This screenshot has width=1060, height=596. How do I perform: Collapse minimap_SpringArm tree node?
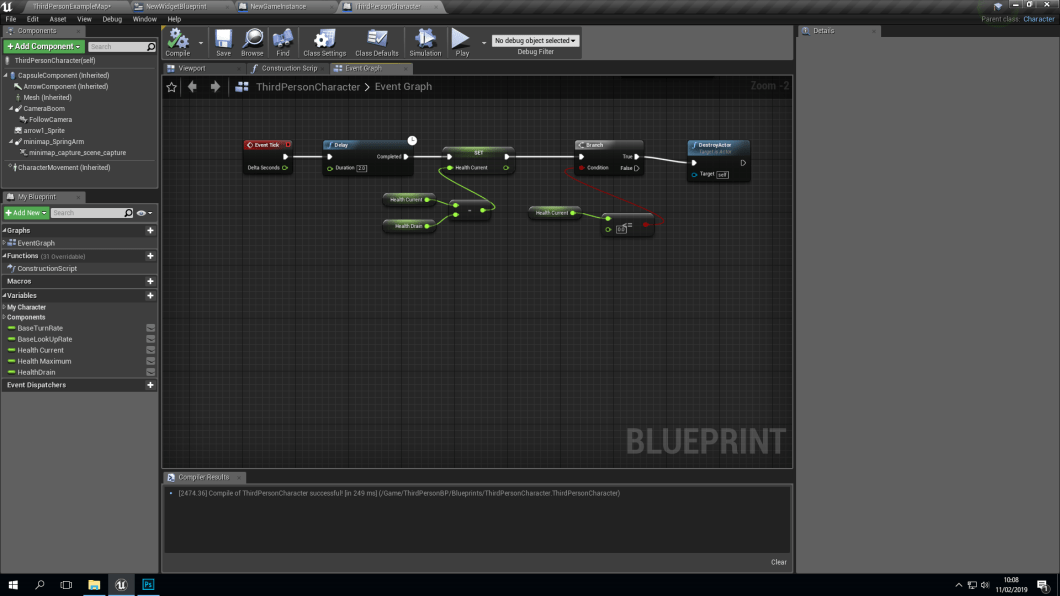click(x=11, y=142)
